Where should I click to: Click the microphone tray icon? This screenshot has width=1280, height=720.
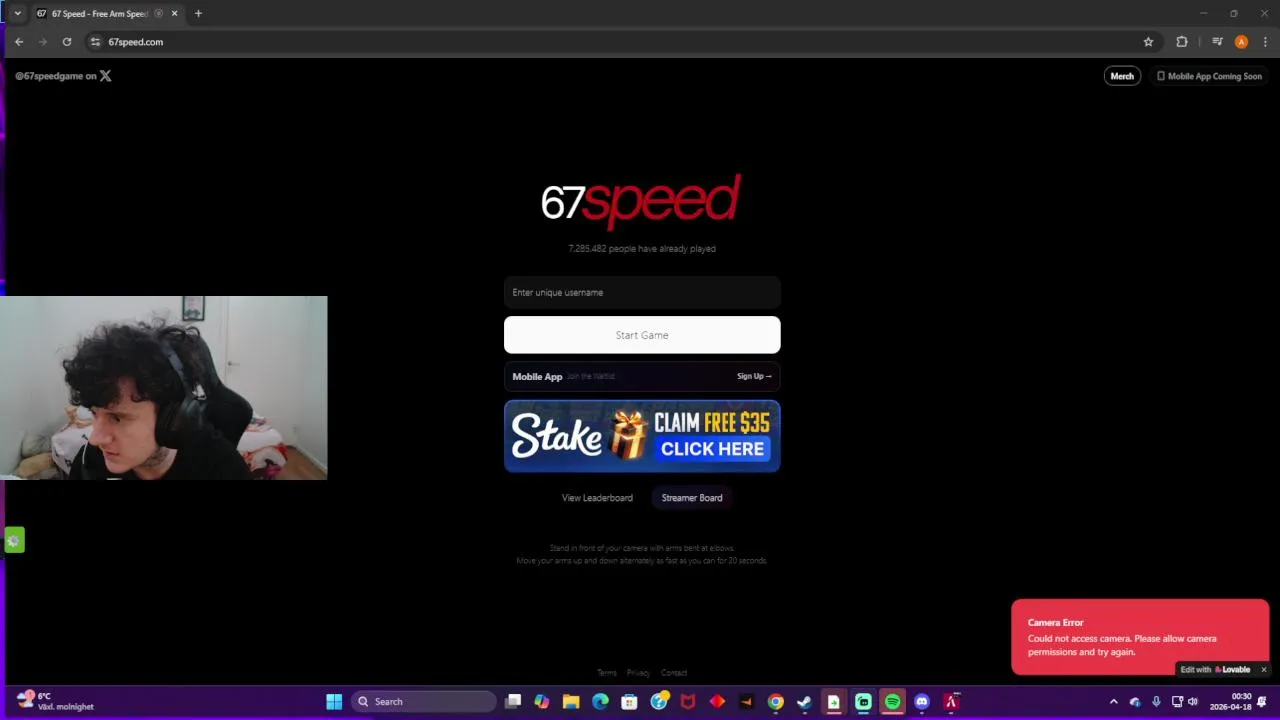[1156, 702]
